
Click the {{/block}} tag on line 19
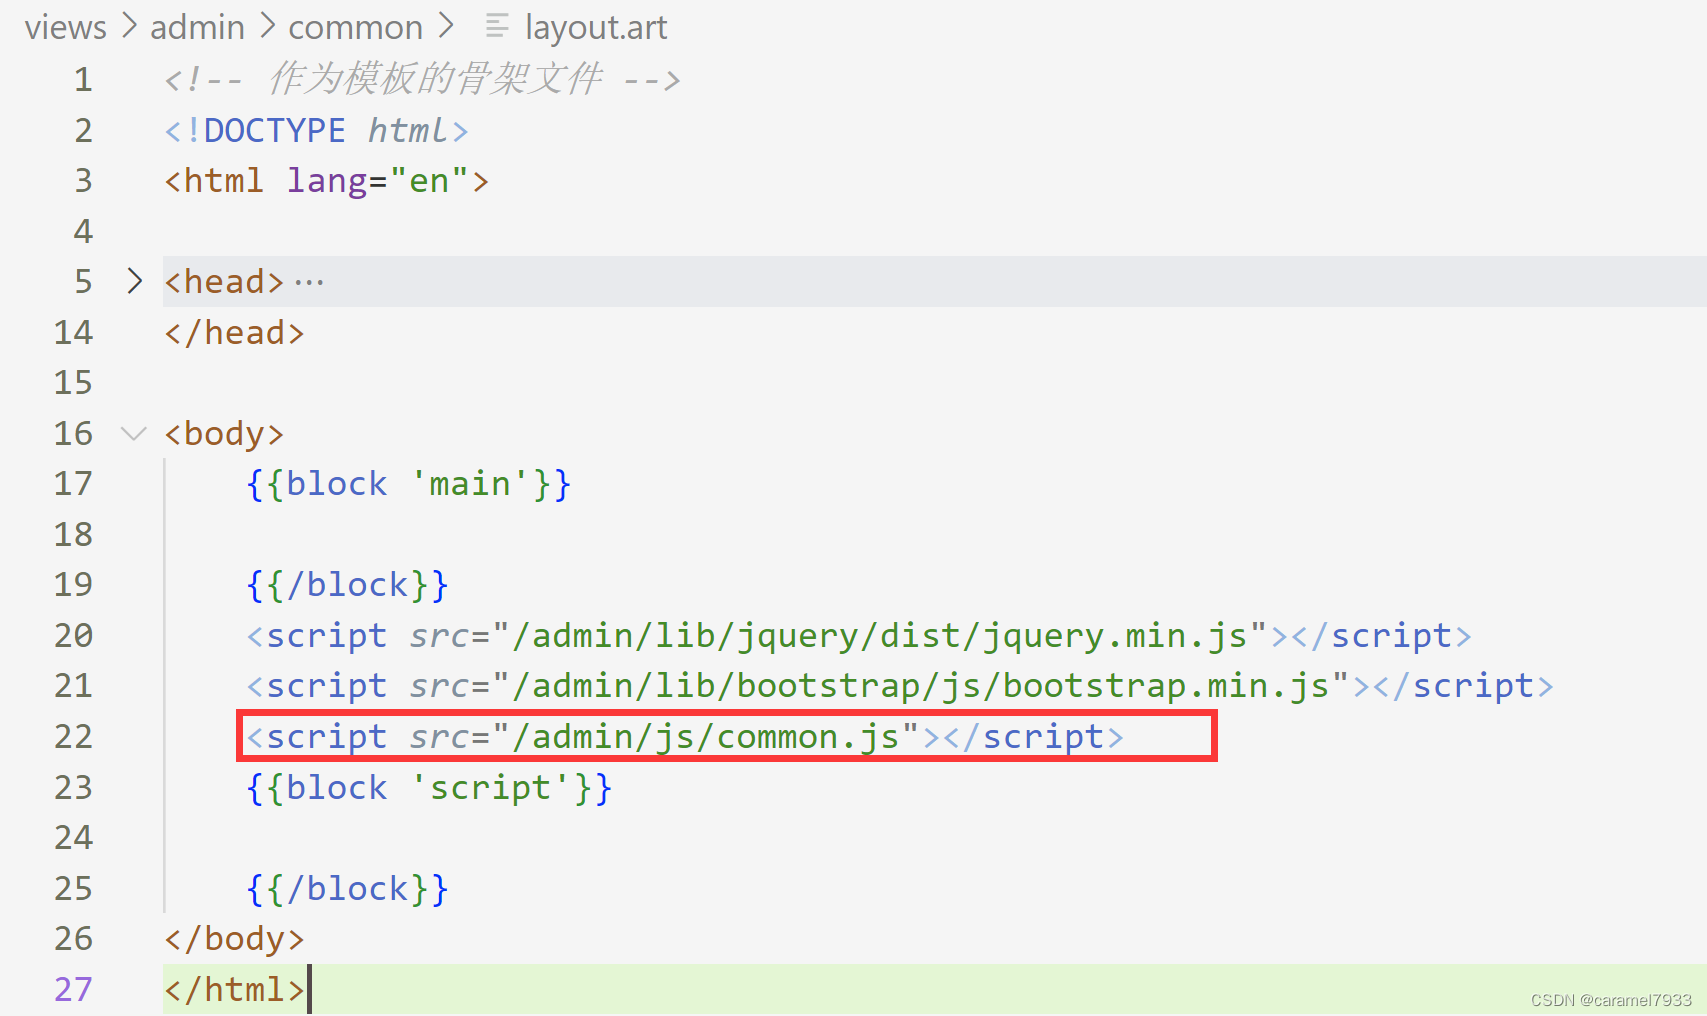[x=347, y=585]
